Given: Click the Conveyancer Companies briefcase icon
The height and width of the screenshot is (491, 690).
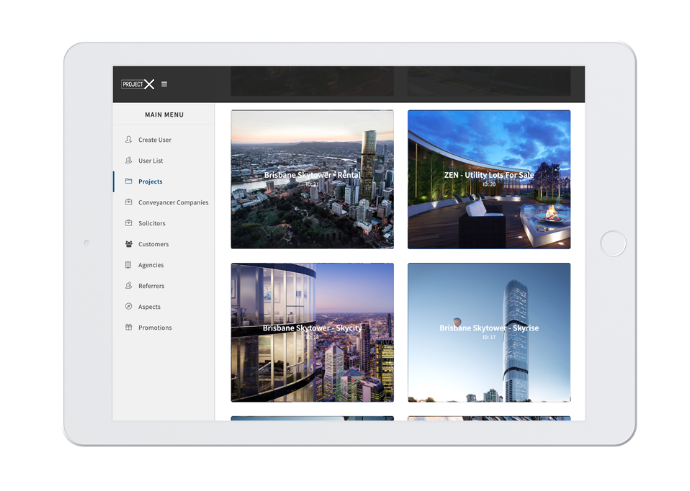Looking at the screenshot, I should 128,203.
